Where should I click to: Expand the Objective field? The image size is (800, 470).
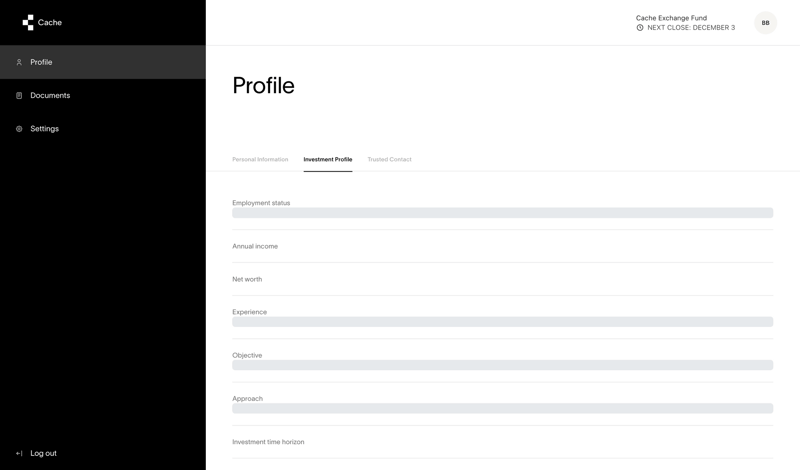502,365
